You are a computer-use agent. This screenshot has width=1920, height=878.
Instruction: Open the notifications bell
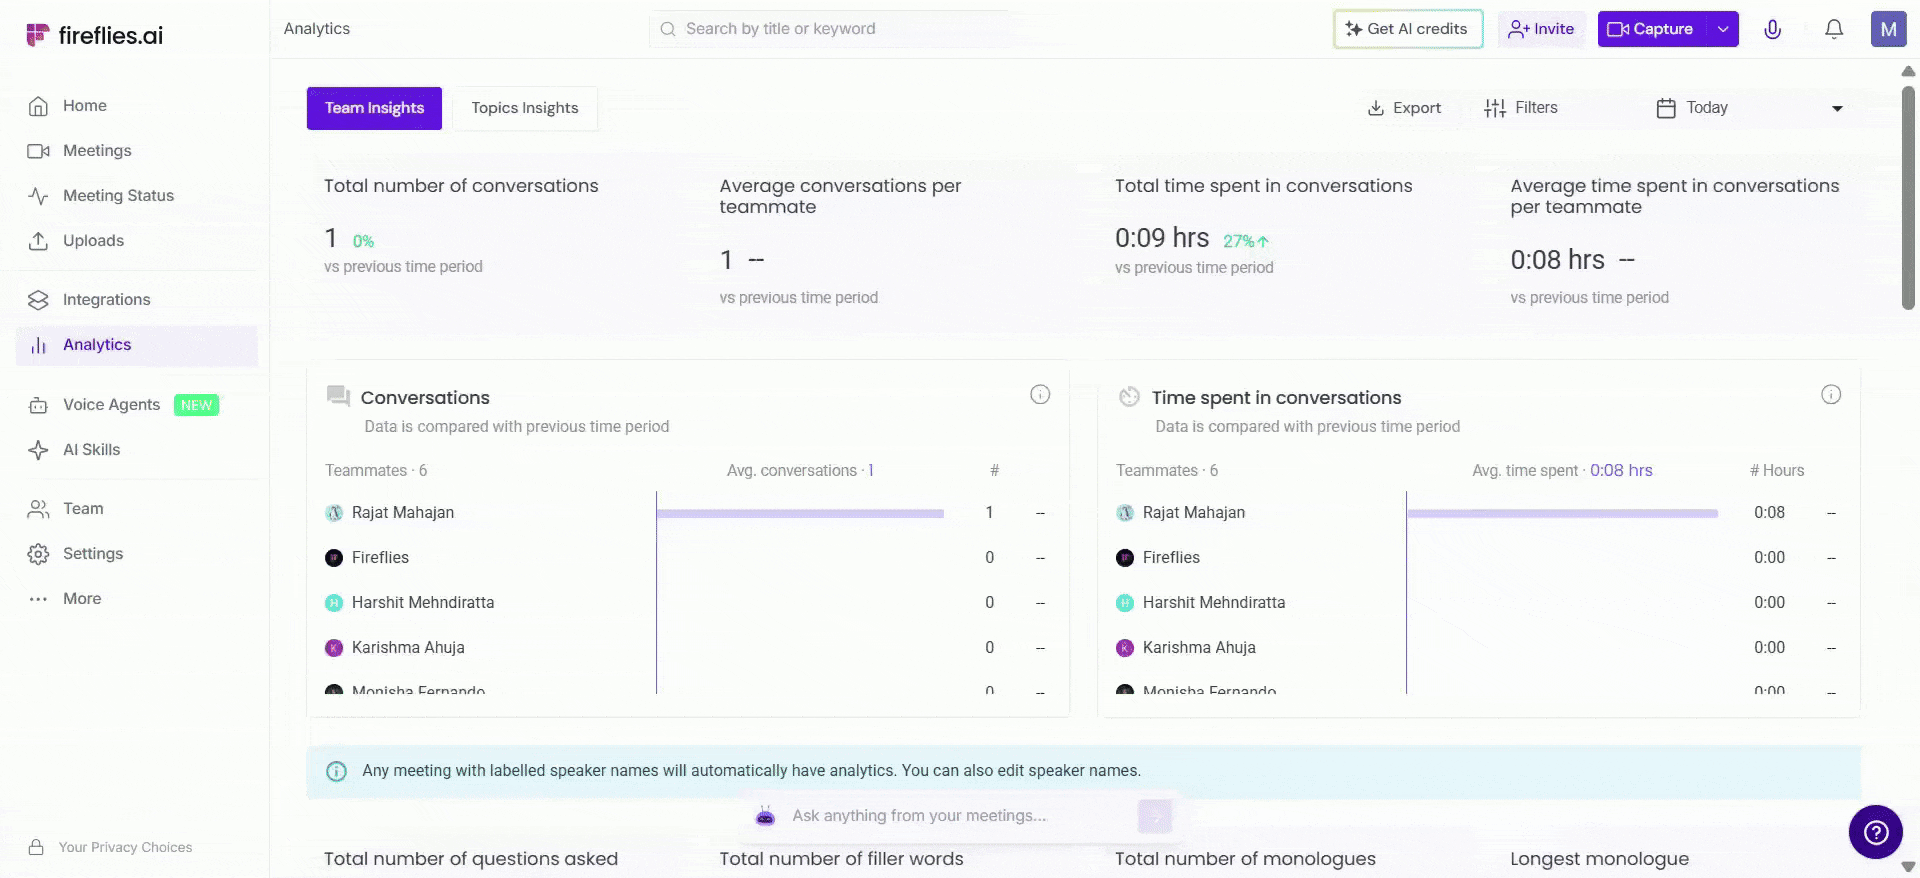1833,29
